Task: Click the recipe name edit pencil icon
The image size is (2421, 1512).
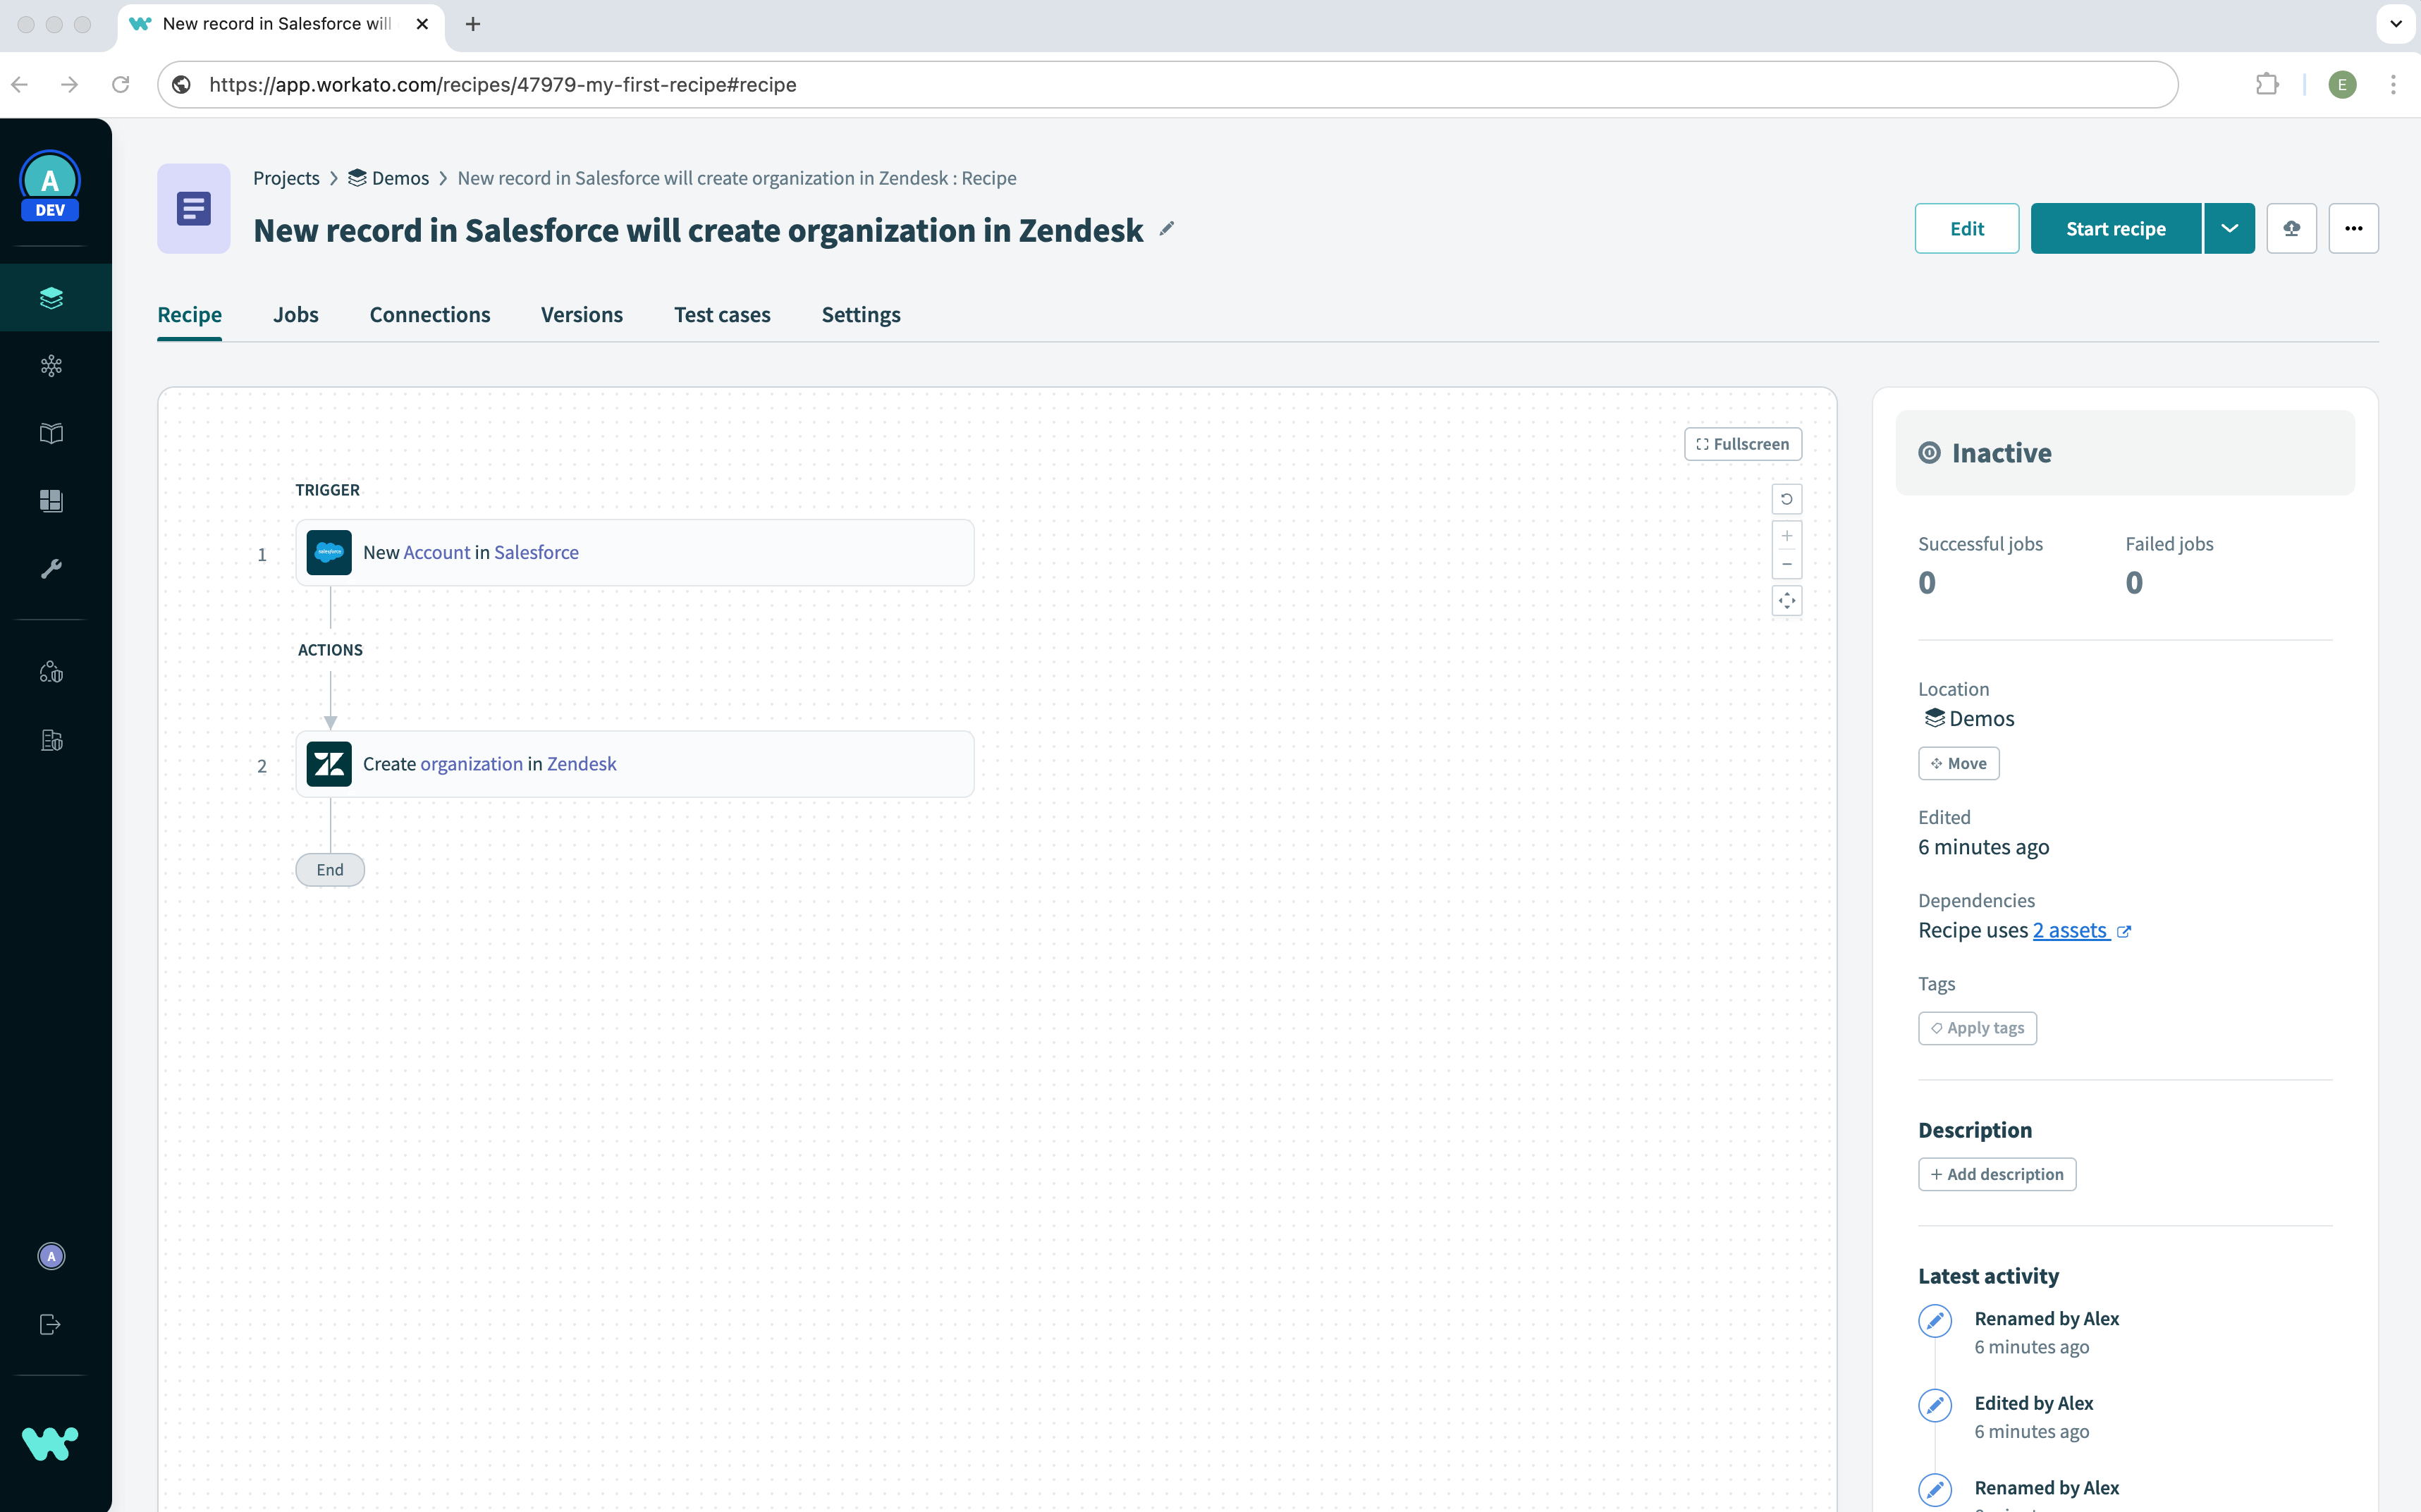Action: (1167, 228)
